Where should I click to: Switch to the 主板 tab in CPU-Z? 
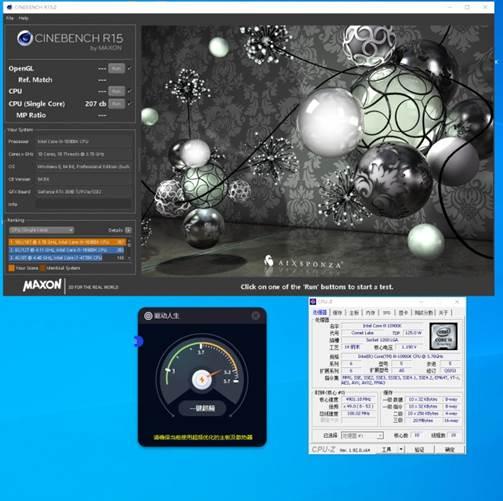coord(354,312)
